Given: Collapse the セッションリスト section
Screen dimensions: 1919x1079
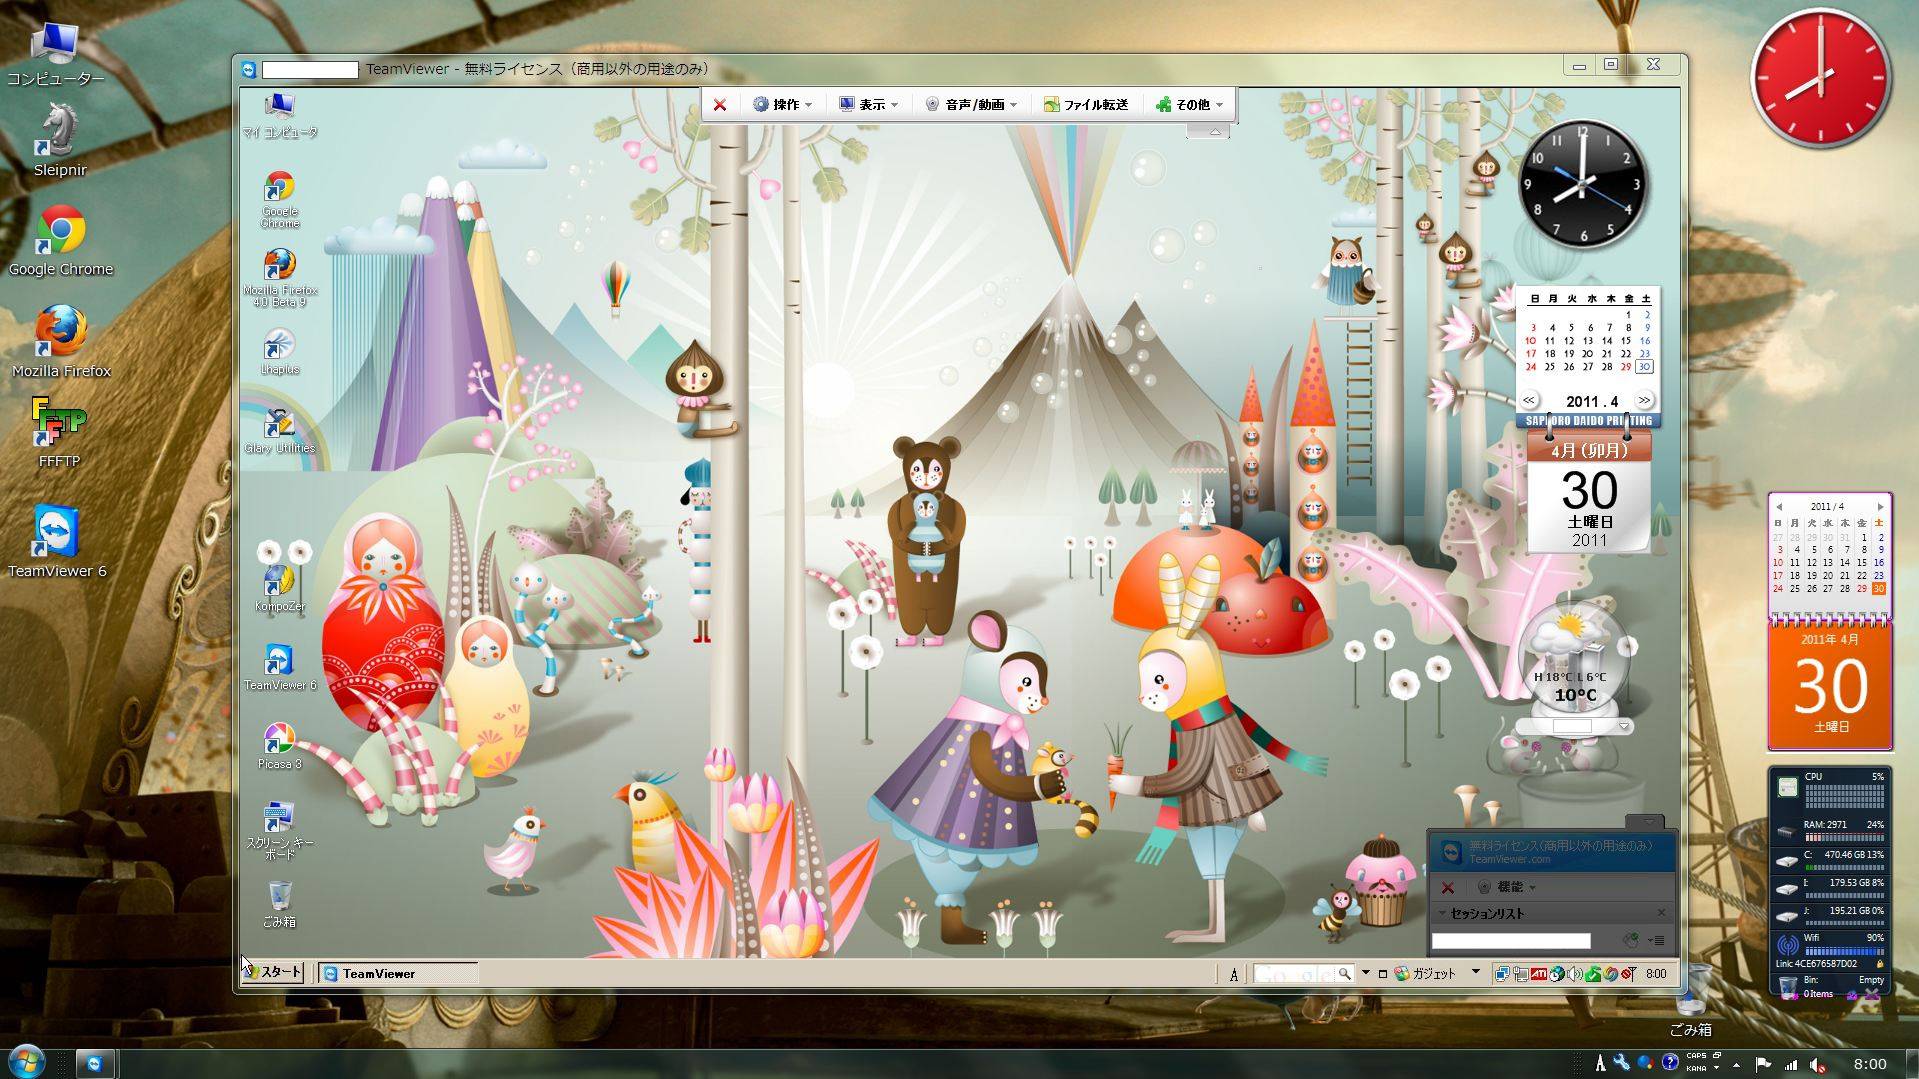Looking at the screenshot, I should pos(1443,913).
